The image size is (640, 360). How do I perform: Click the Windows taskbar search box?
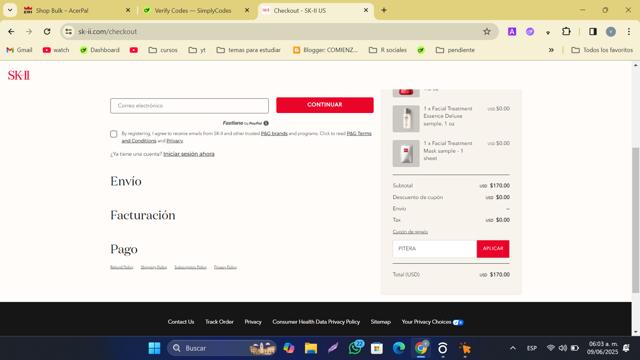click(x=222, y=348)
